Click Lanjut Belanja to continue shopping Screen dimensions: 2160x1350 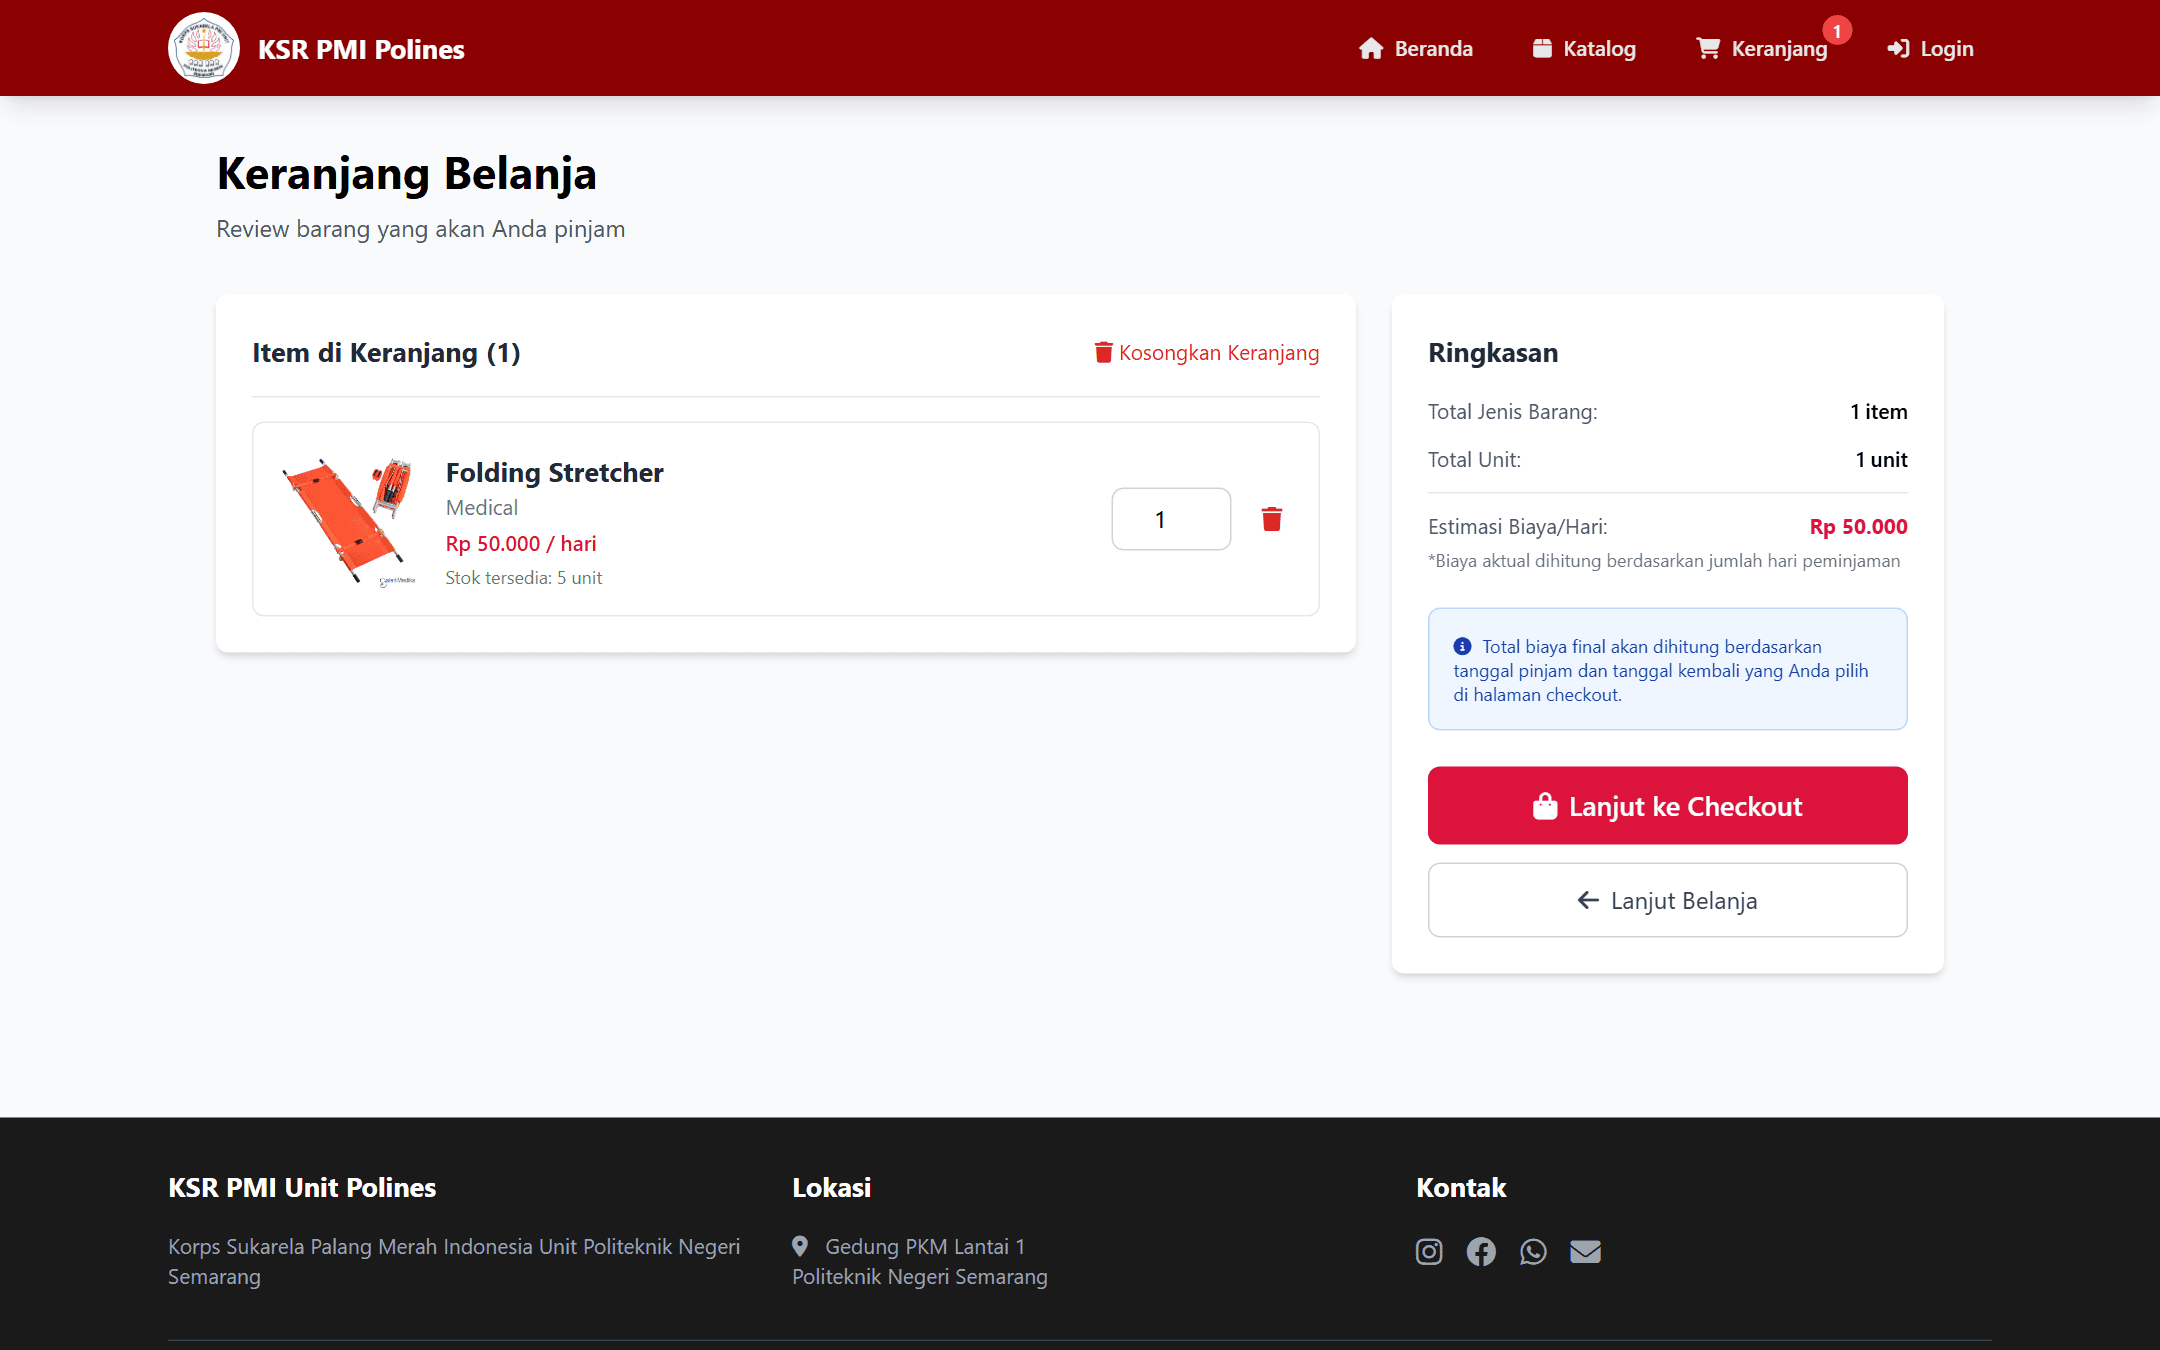(1668, 900)
